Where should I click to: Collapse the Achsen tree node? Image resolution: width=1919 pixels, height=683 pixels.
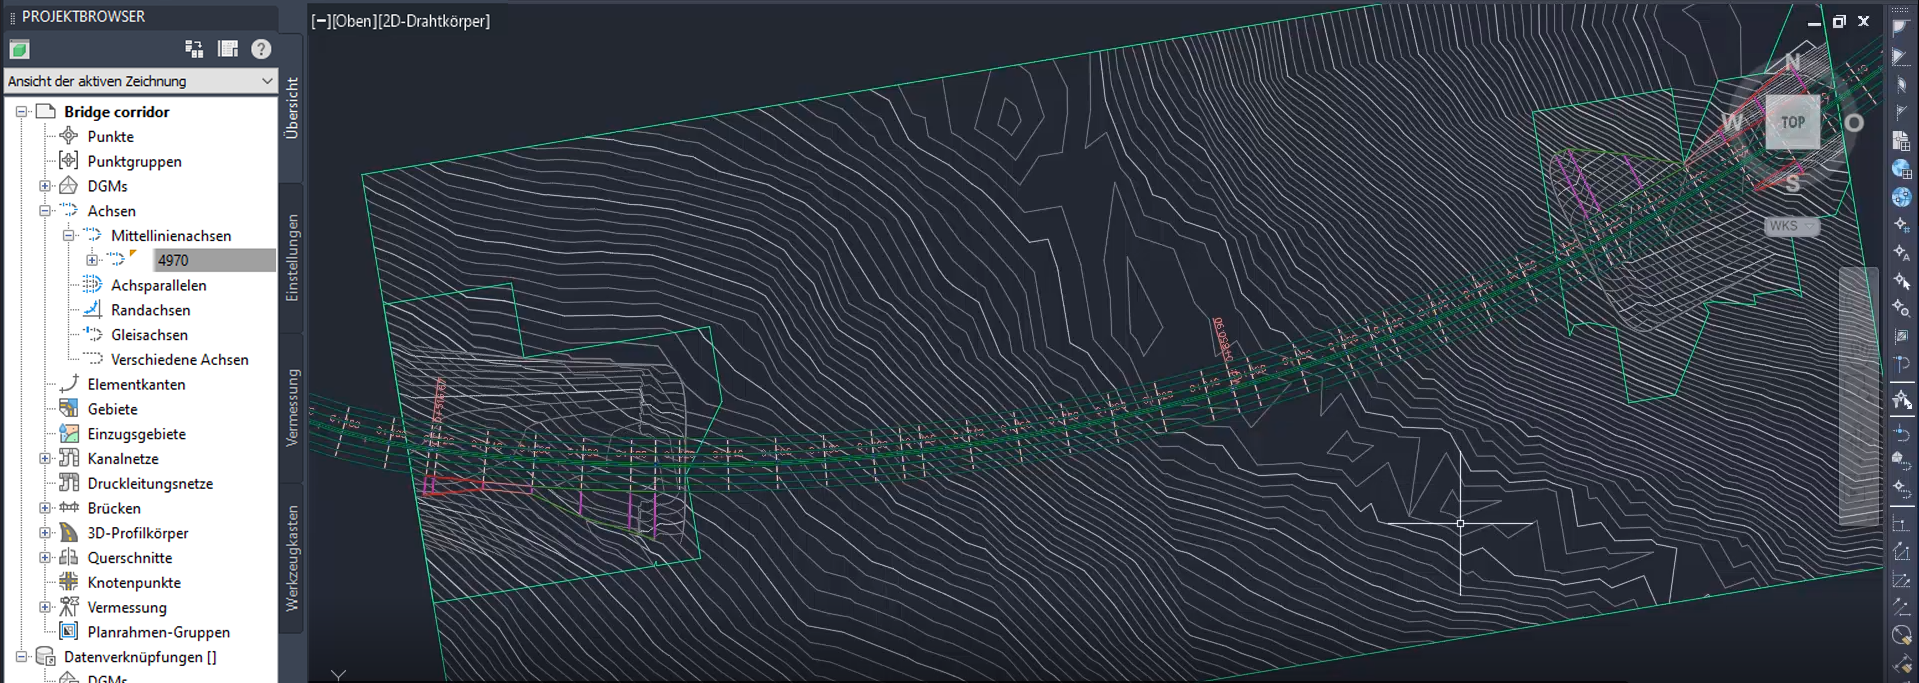point(45,211)
